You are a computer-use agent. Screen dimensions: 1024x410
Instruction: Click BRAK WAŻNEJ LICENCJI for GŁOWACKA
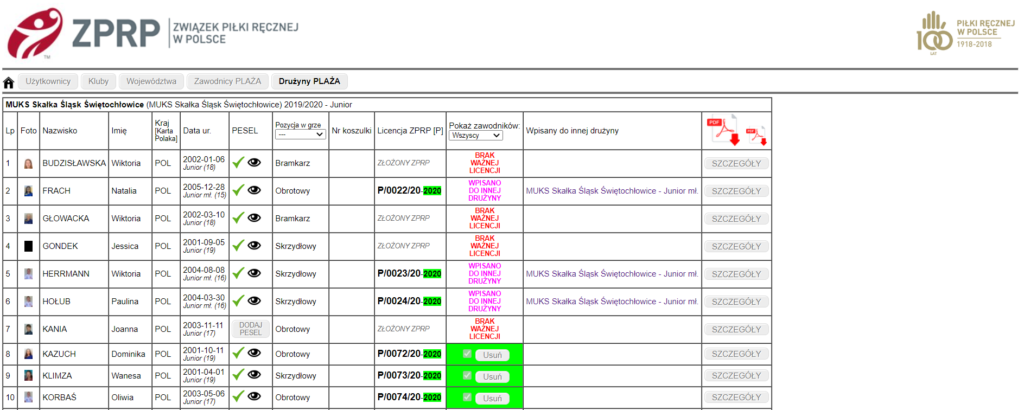pos(484,218)
